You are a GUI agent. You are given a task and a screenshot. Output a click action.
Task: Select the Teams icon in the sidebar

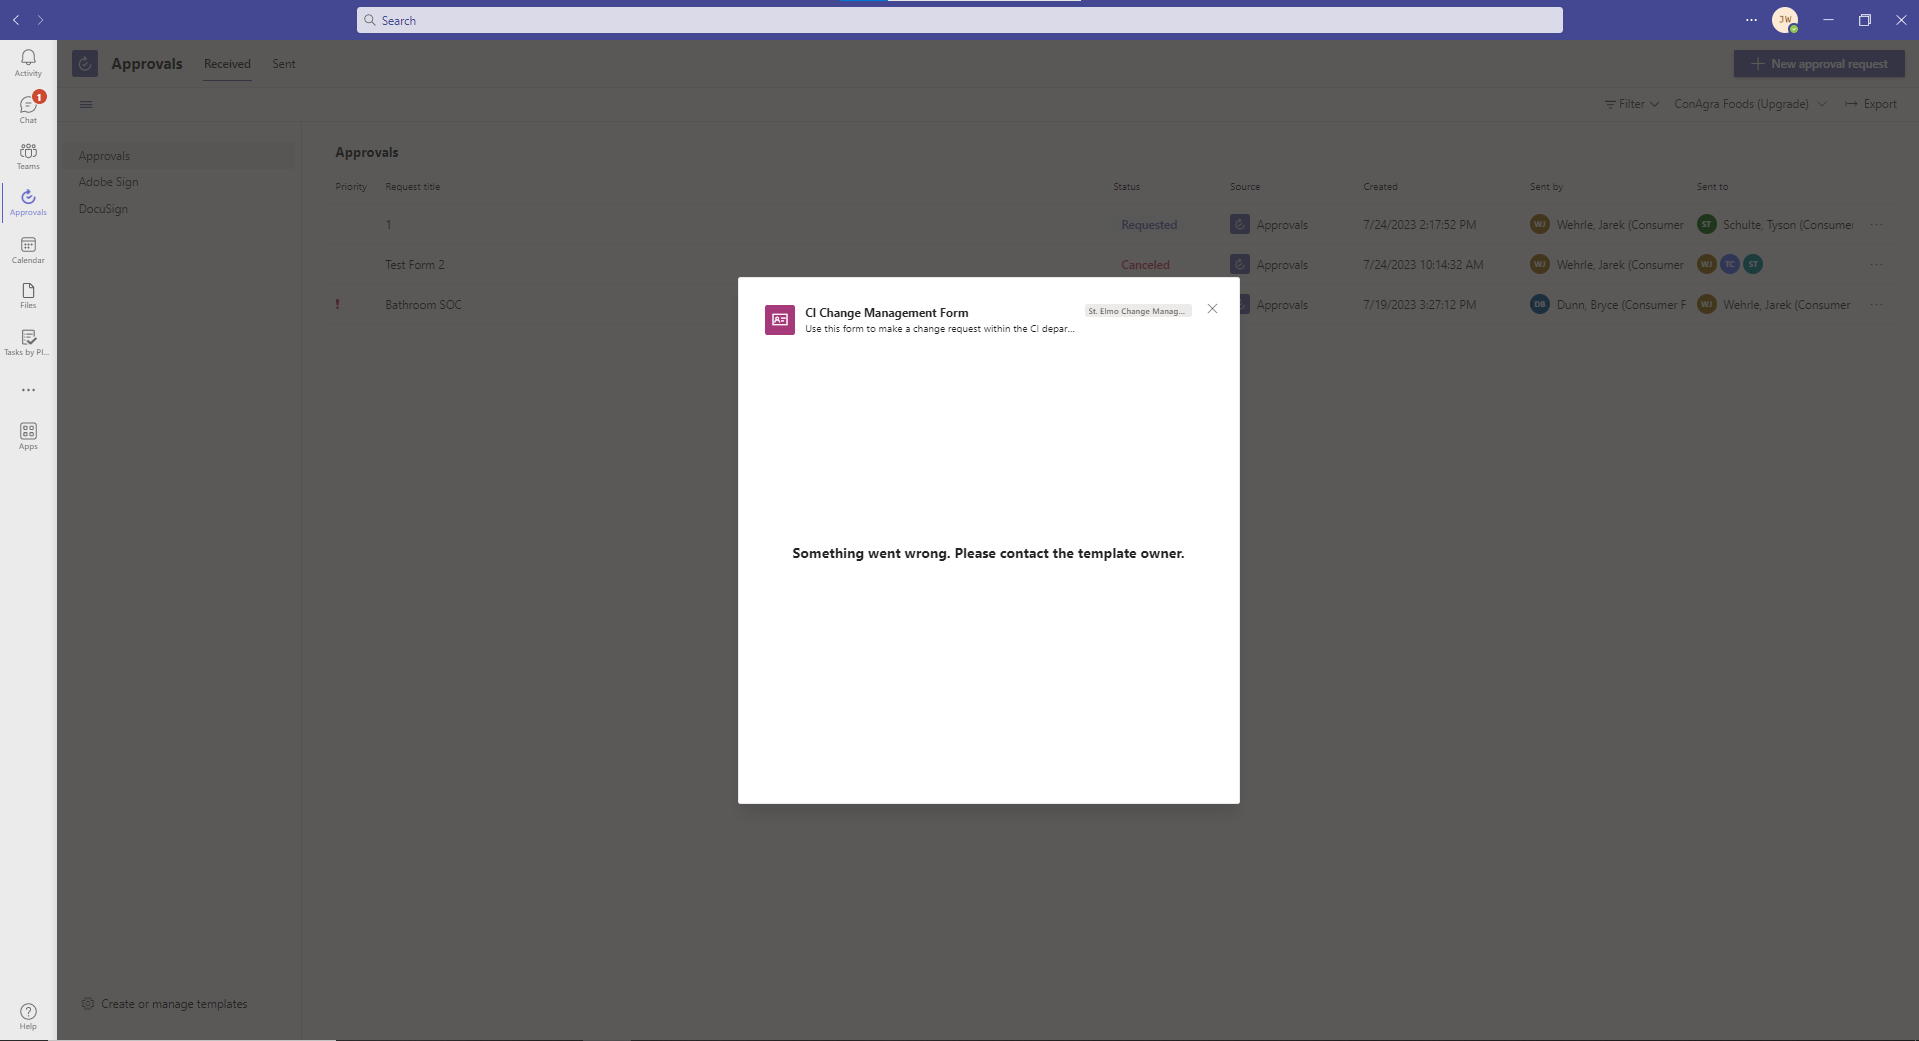pyautogui.click(x=27, y=154)
